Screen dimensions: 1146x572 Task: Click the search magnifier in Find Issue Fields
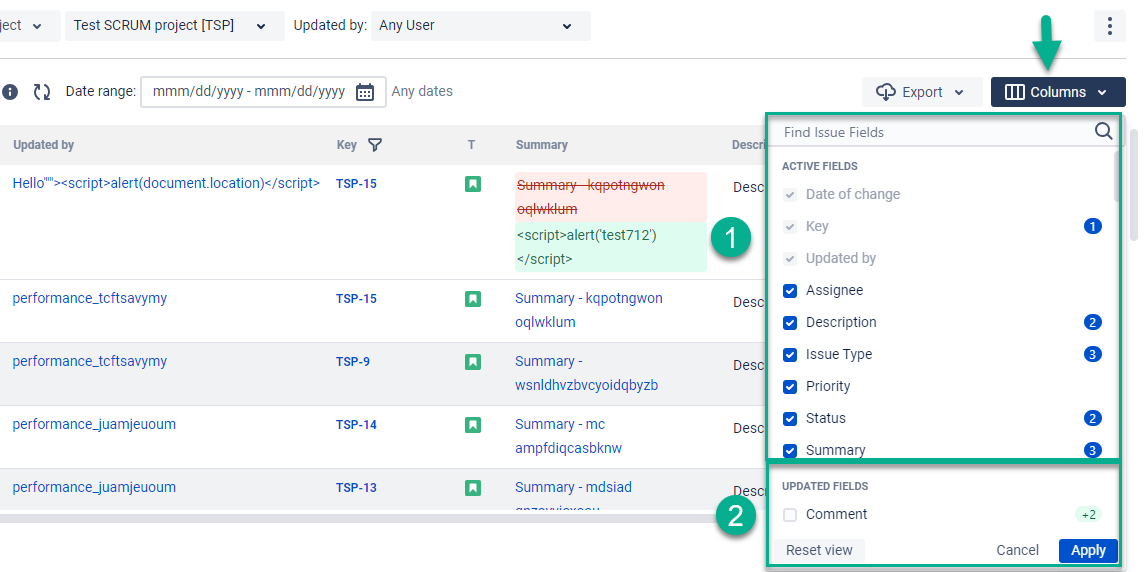(1103, 131)
